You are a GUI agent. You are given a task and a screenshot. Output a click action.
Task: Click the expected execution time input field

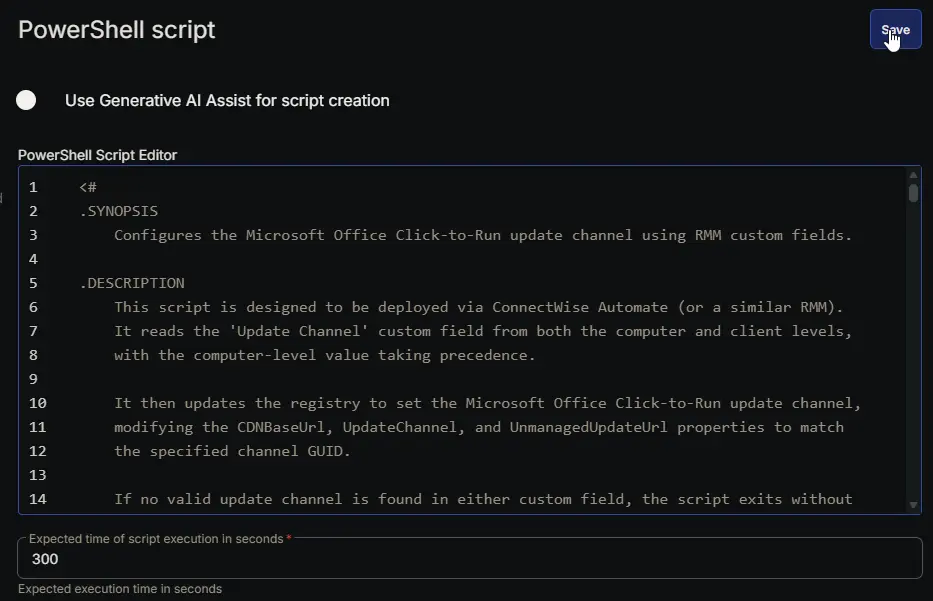point(469,559)
